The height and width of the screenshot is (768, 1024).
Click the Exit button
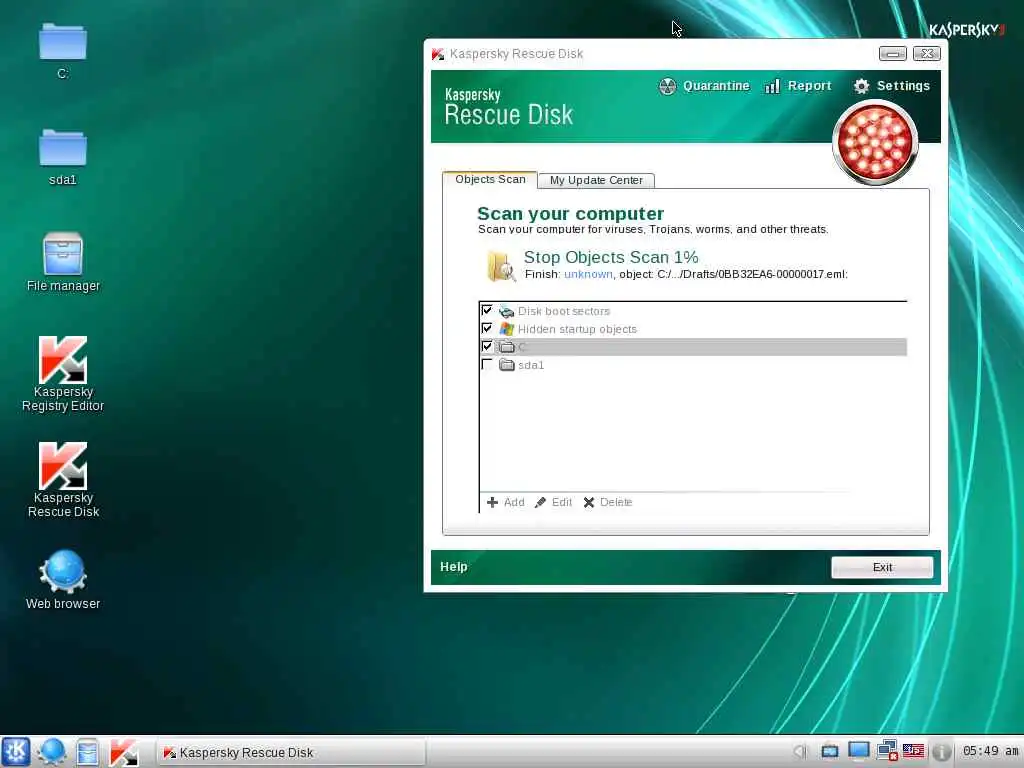point(882,568)
